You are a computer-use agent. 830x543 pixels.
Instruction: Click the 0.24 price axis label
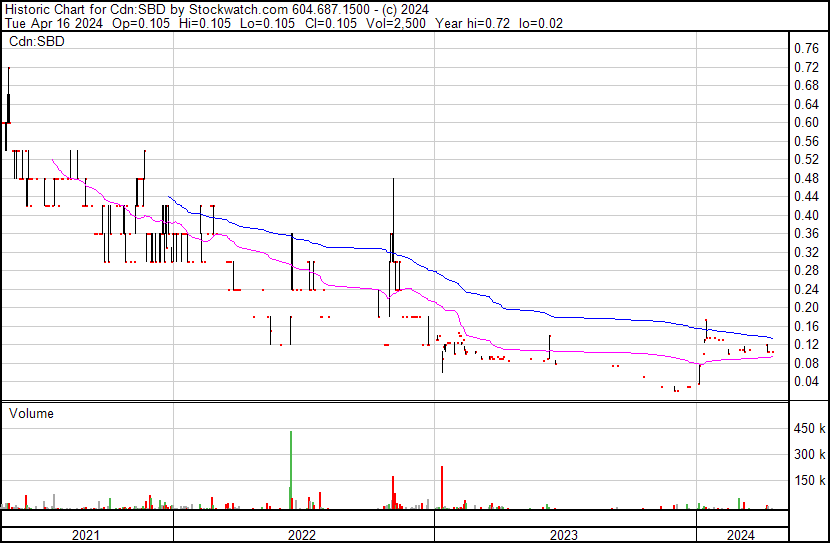[806, 289]
